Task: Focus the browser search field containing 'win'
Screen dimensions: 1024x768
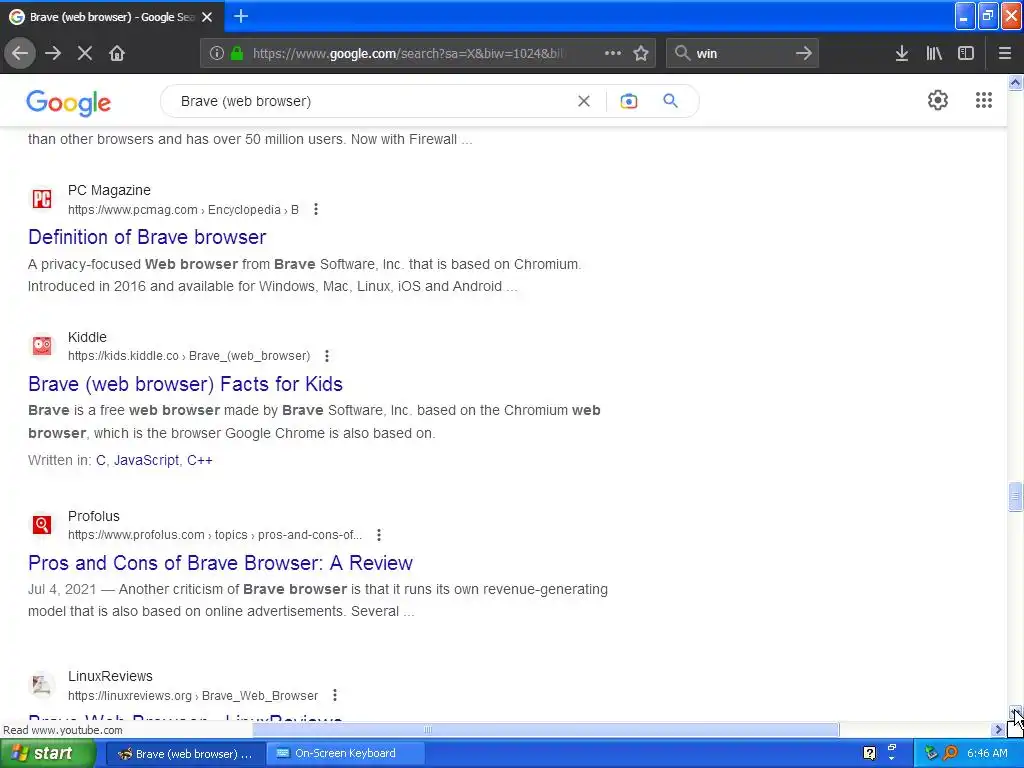Action: click(743, 54)
